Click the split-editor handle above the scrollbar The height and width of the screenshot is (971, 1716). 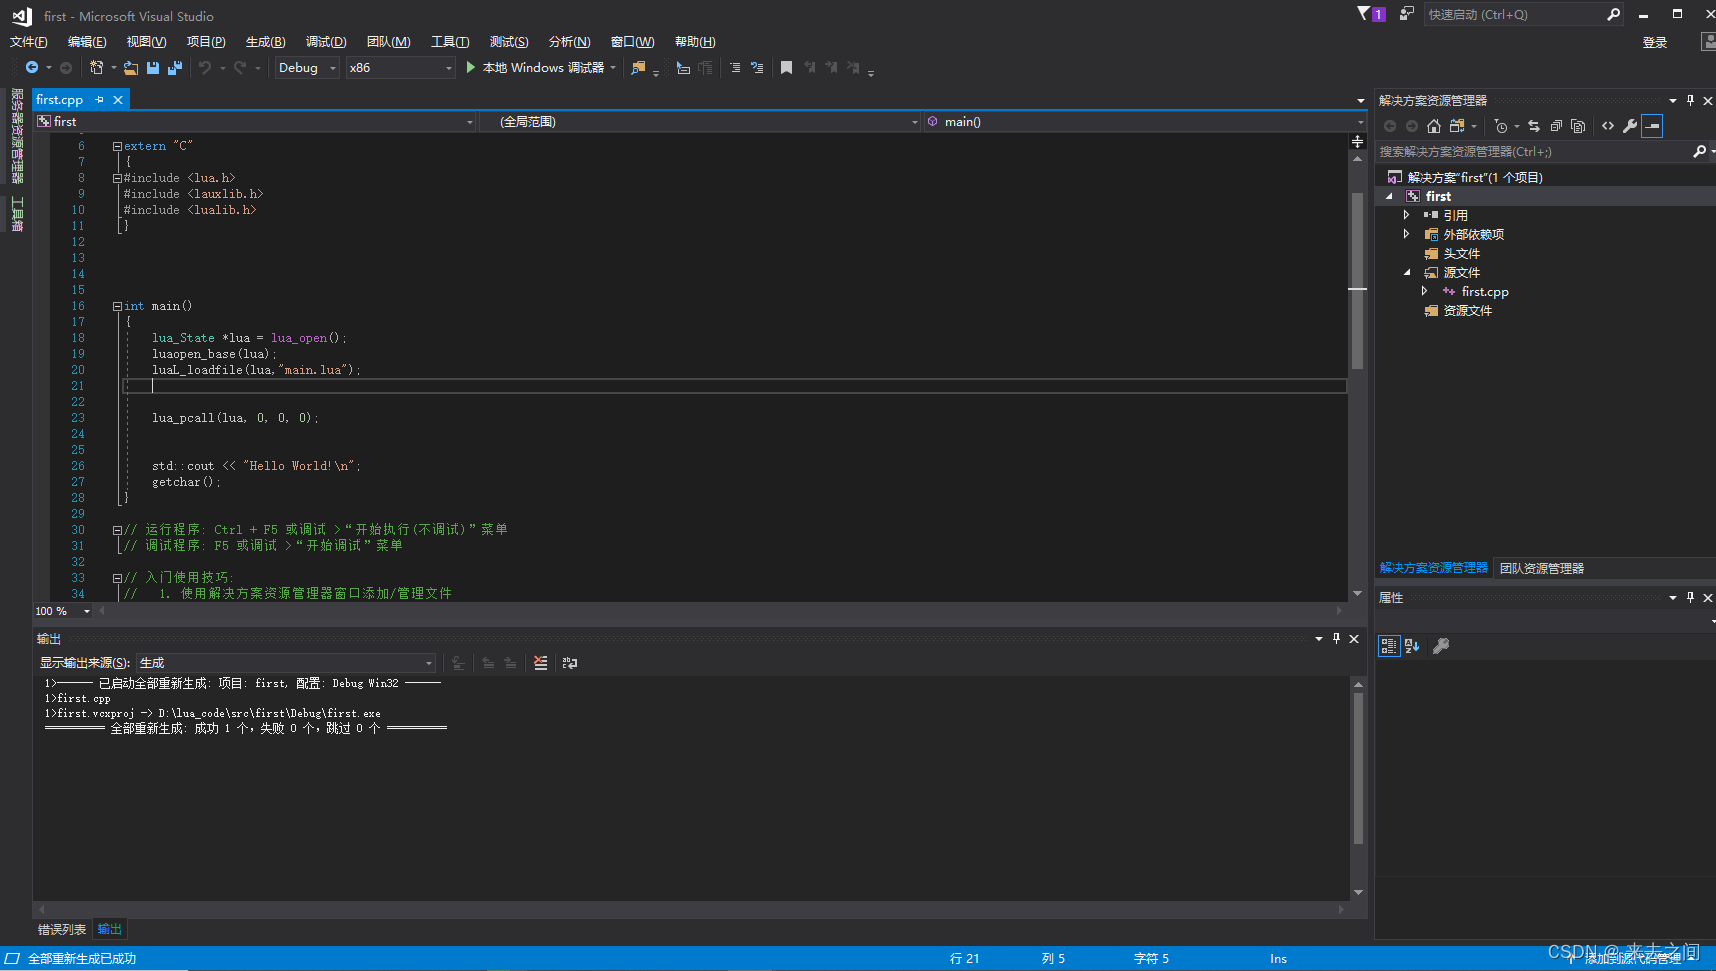coord(1357,142)
